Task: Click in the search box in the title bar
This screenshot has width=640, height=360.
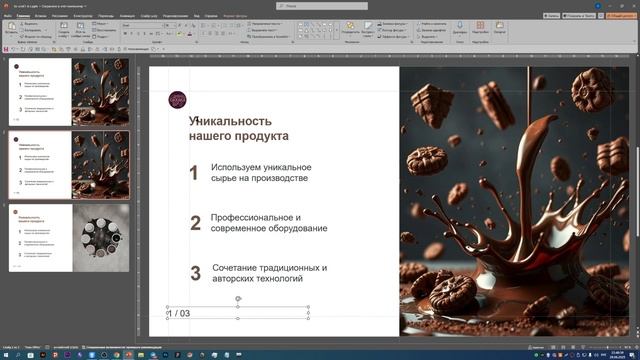Action: [322, 6]
